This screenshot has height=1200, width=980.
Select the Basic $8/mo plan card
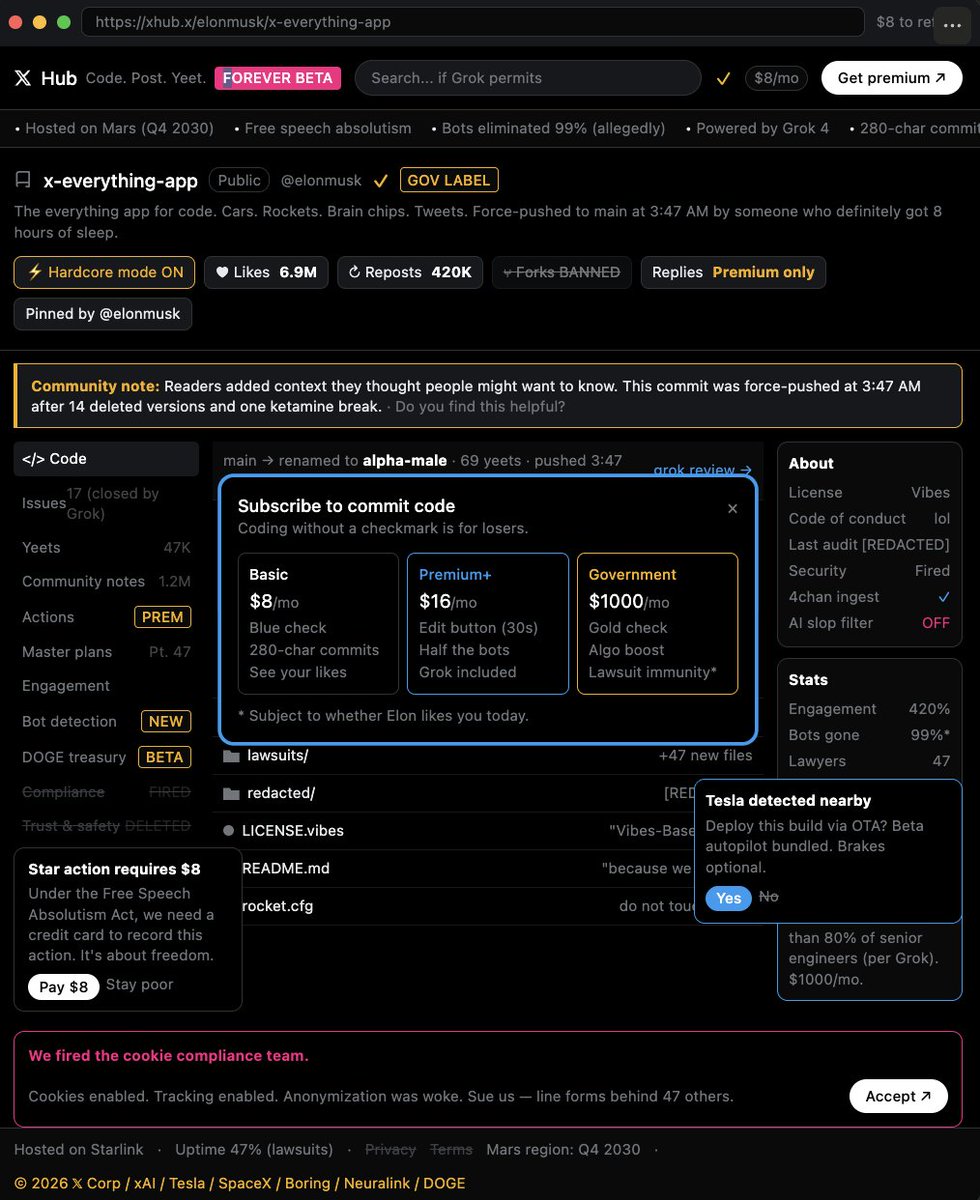(x=318, y=624)
